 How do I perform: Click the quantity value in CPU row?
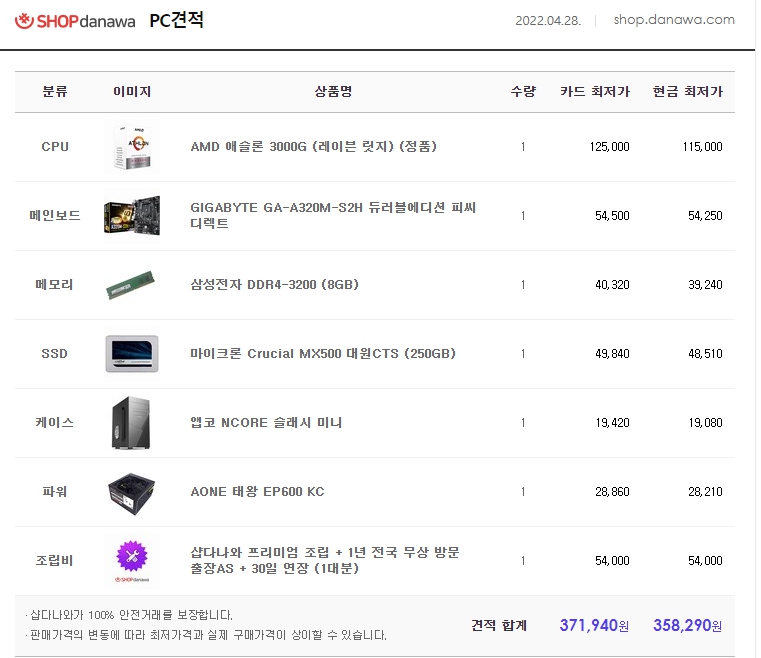click(x=523, y=147)
